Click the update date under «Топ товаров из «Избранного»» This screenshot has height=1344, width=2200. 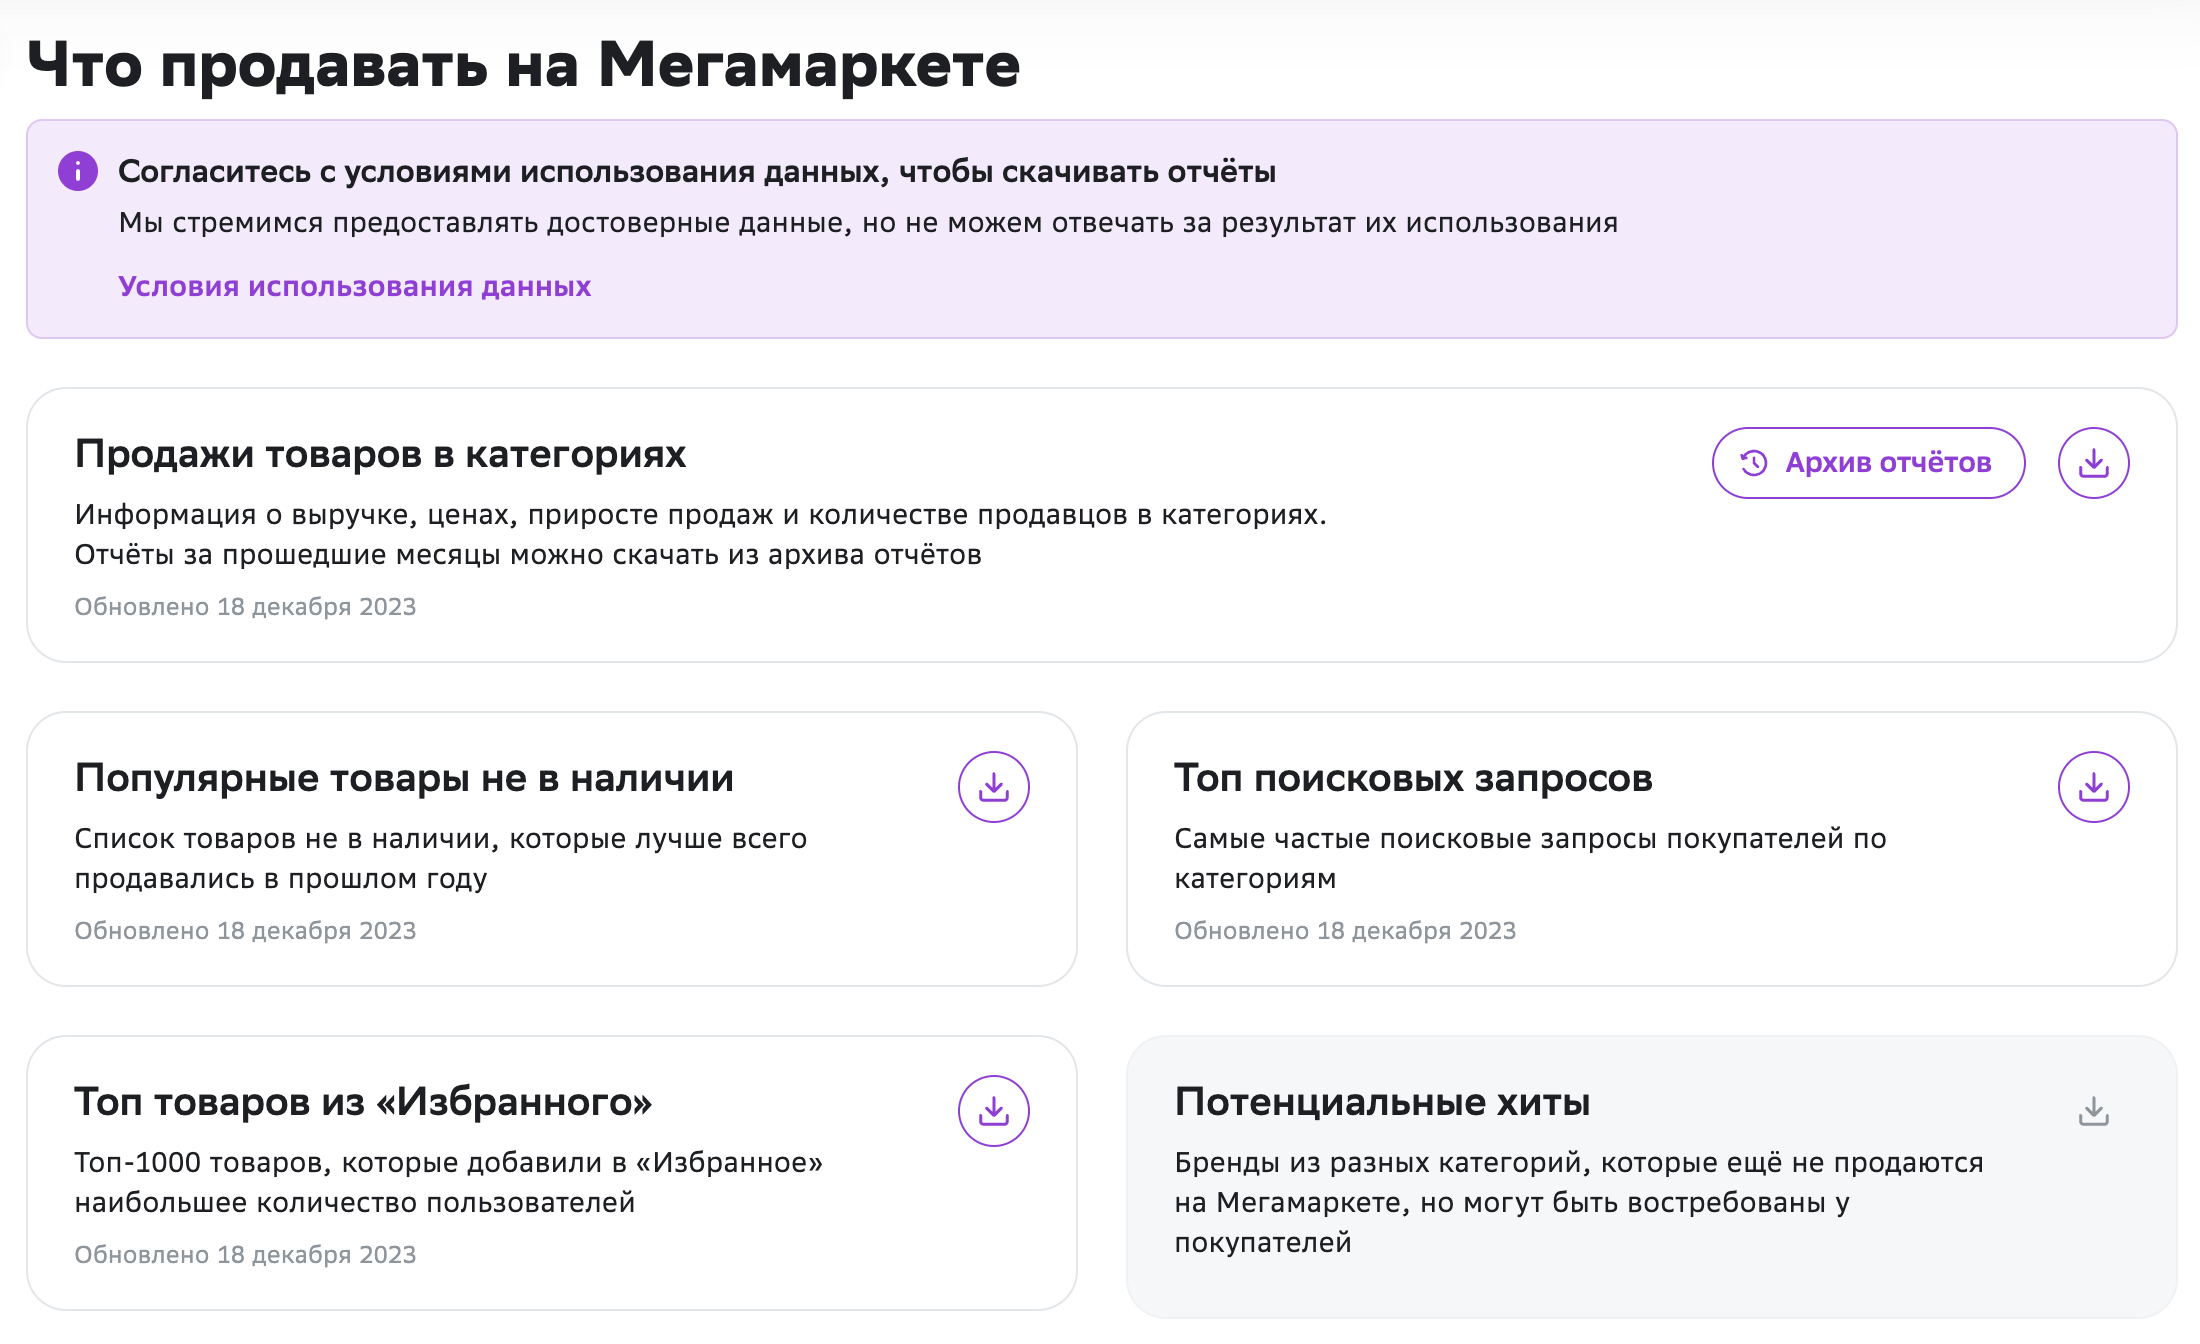[x=245, y=1255]
